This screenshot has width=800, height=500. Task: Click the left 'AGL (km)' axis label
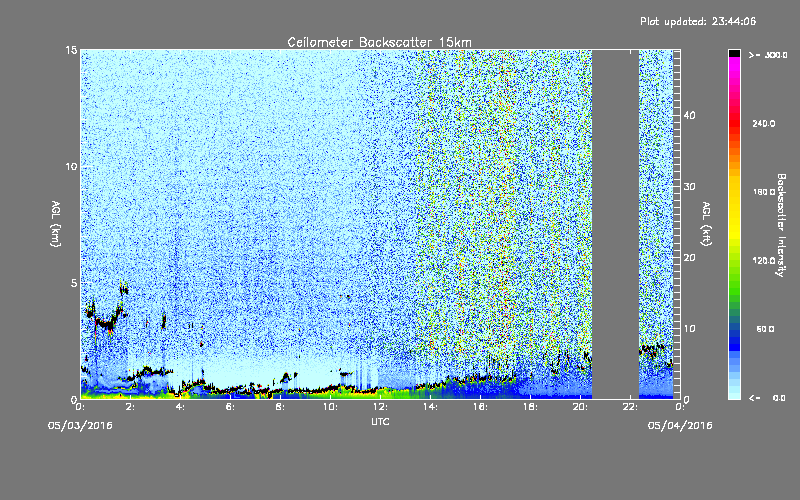coord(56,223)
